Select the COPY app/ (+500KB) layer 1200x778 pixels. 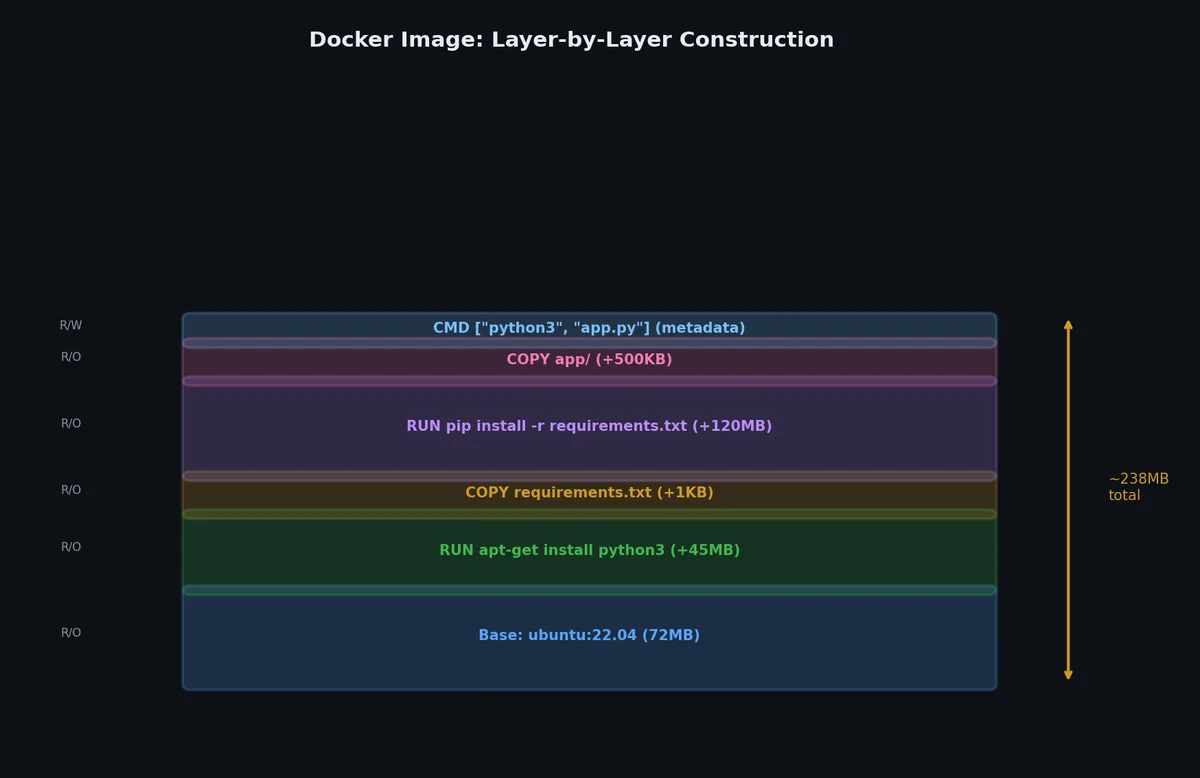[x=589, y=361]
